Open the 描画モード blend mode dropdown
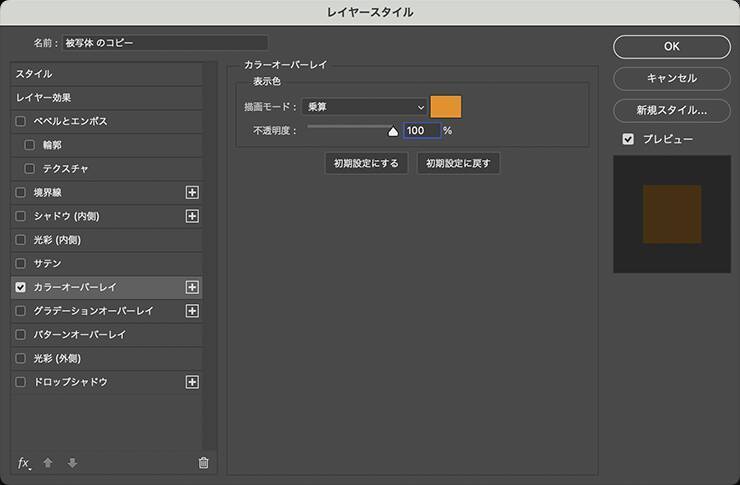 [365, 107]
